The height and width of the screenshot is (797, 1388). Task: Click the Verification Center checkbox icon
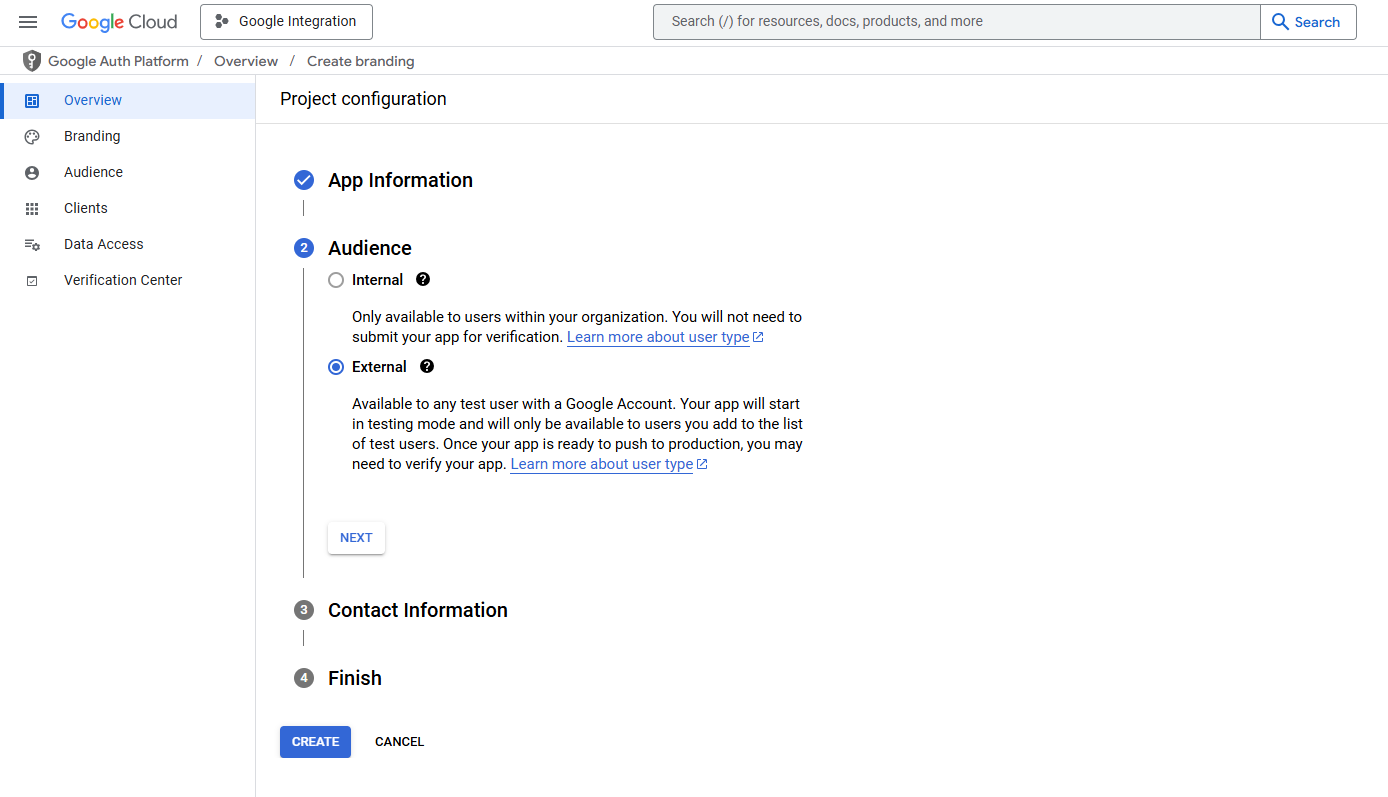(x=32, y=281)
